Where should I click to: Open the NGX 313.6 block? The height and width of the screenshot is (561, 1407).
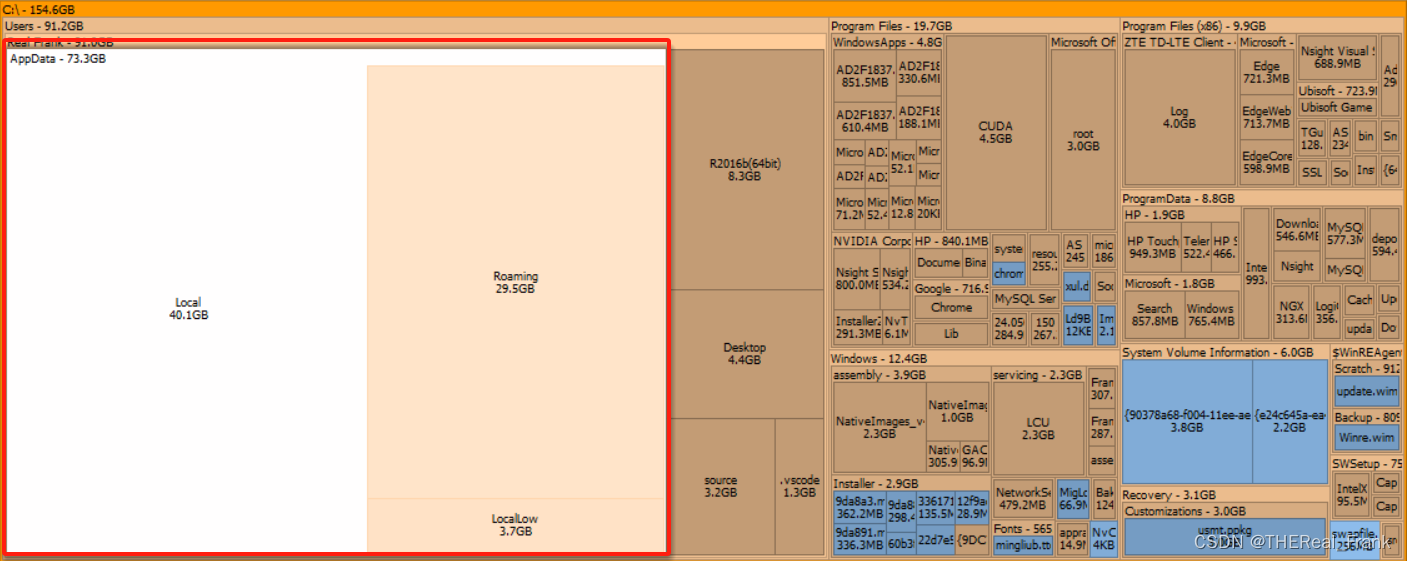coord(1291,312)
